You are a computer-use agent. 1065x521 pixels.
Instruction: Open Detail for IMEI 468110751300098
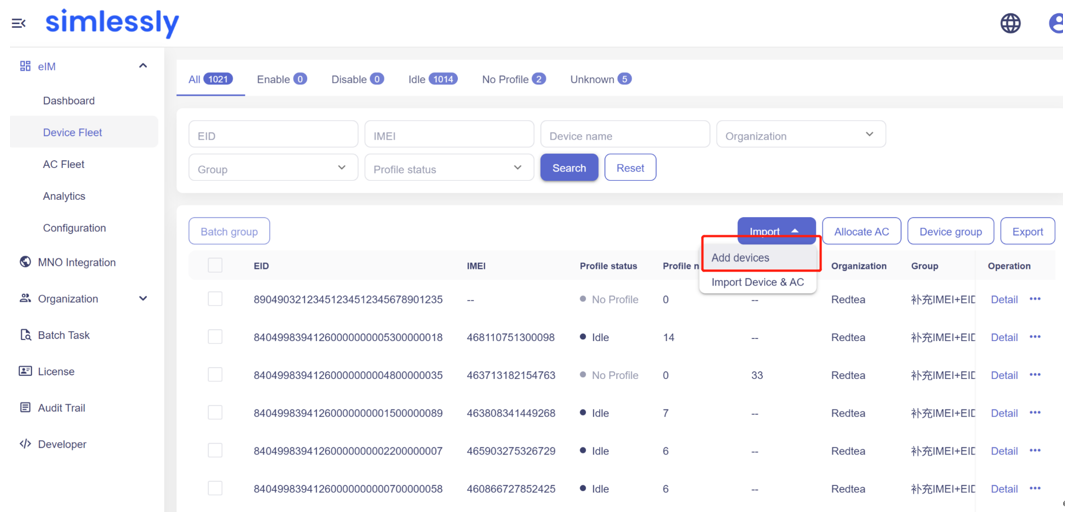click(x=1004, y=338)
